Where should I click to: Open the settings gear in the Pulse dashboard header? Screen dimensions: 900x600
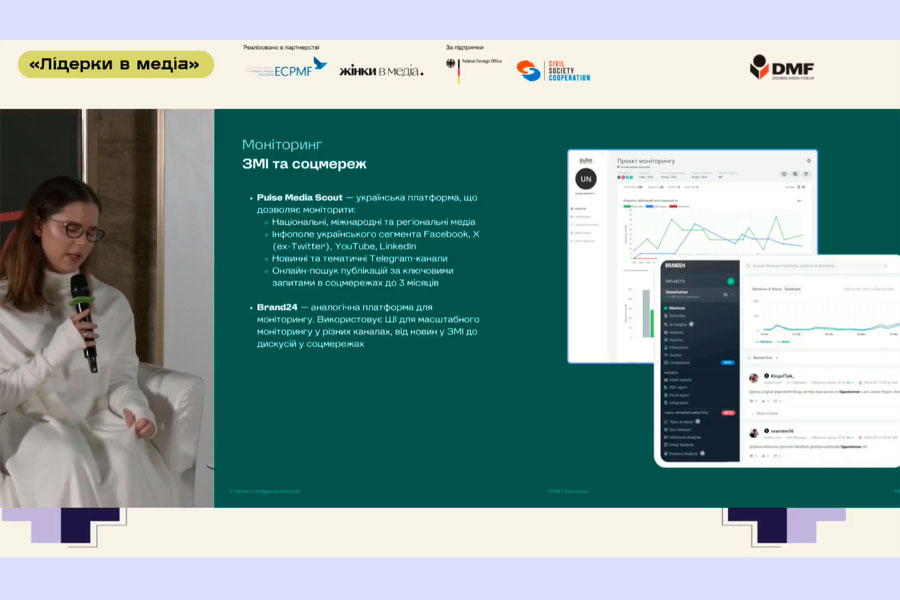click(x=809, y=161)
